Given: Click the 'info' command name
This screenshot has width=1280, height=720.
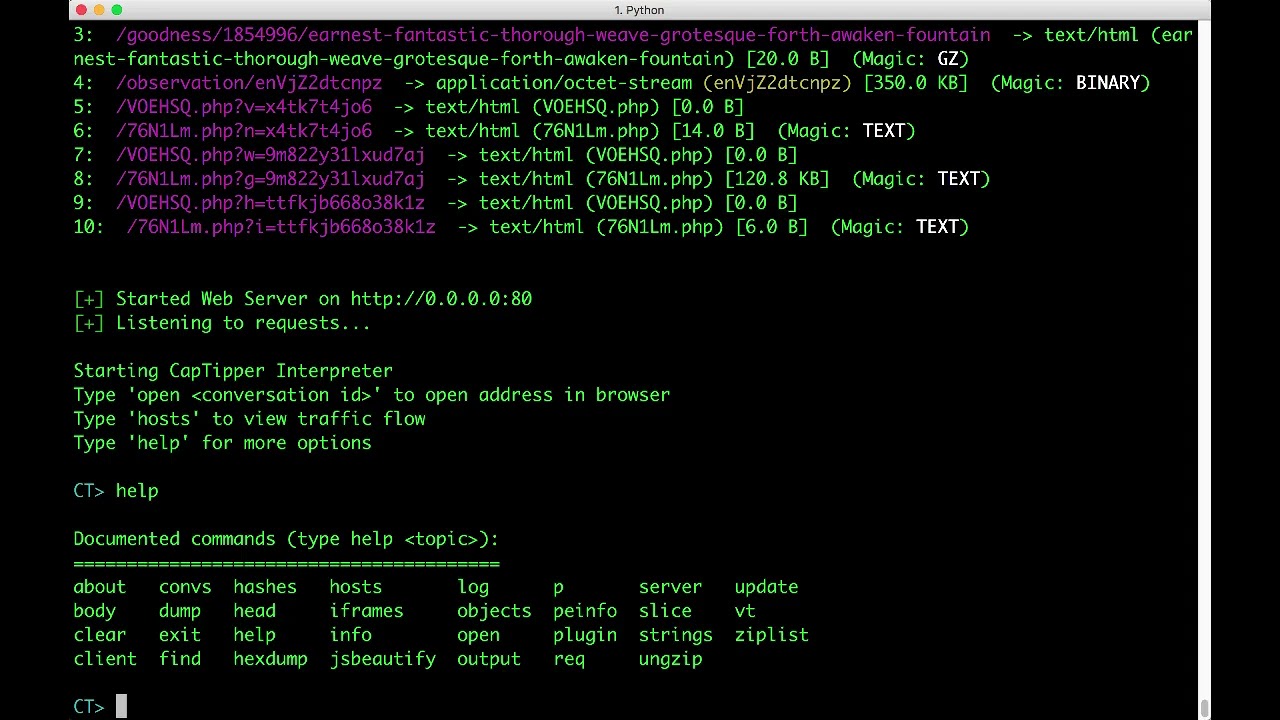Looking at the screenshot, I should (x=351, y=635).
